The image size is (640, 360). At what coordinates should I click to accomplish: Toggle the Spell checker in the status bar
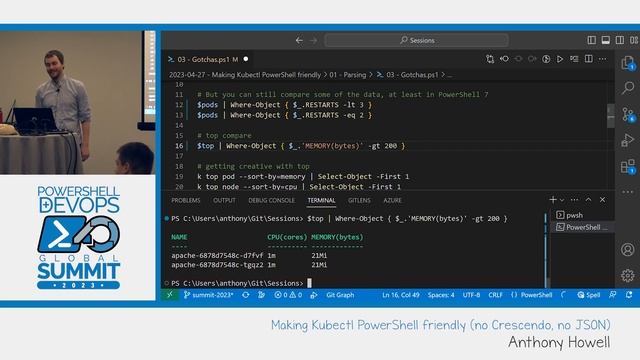point(589,295)
